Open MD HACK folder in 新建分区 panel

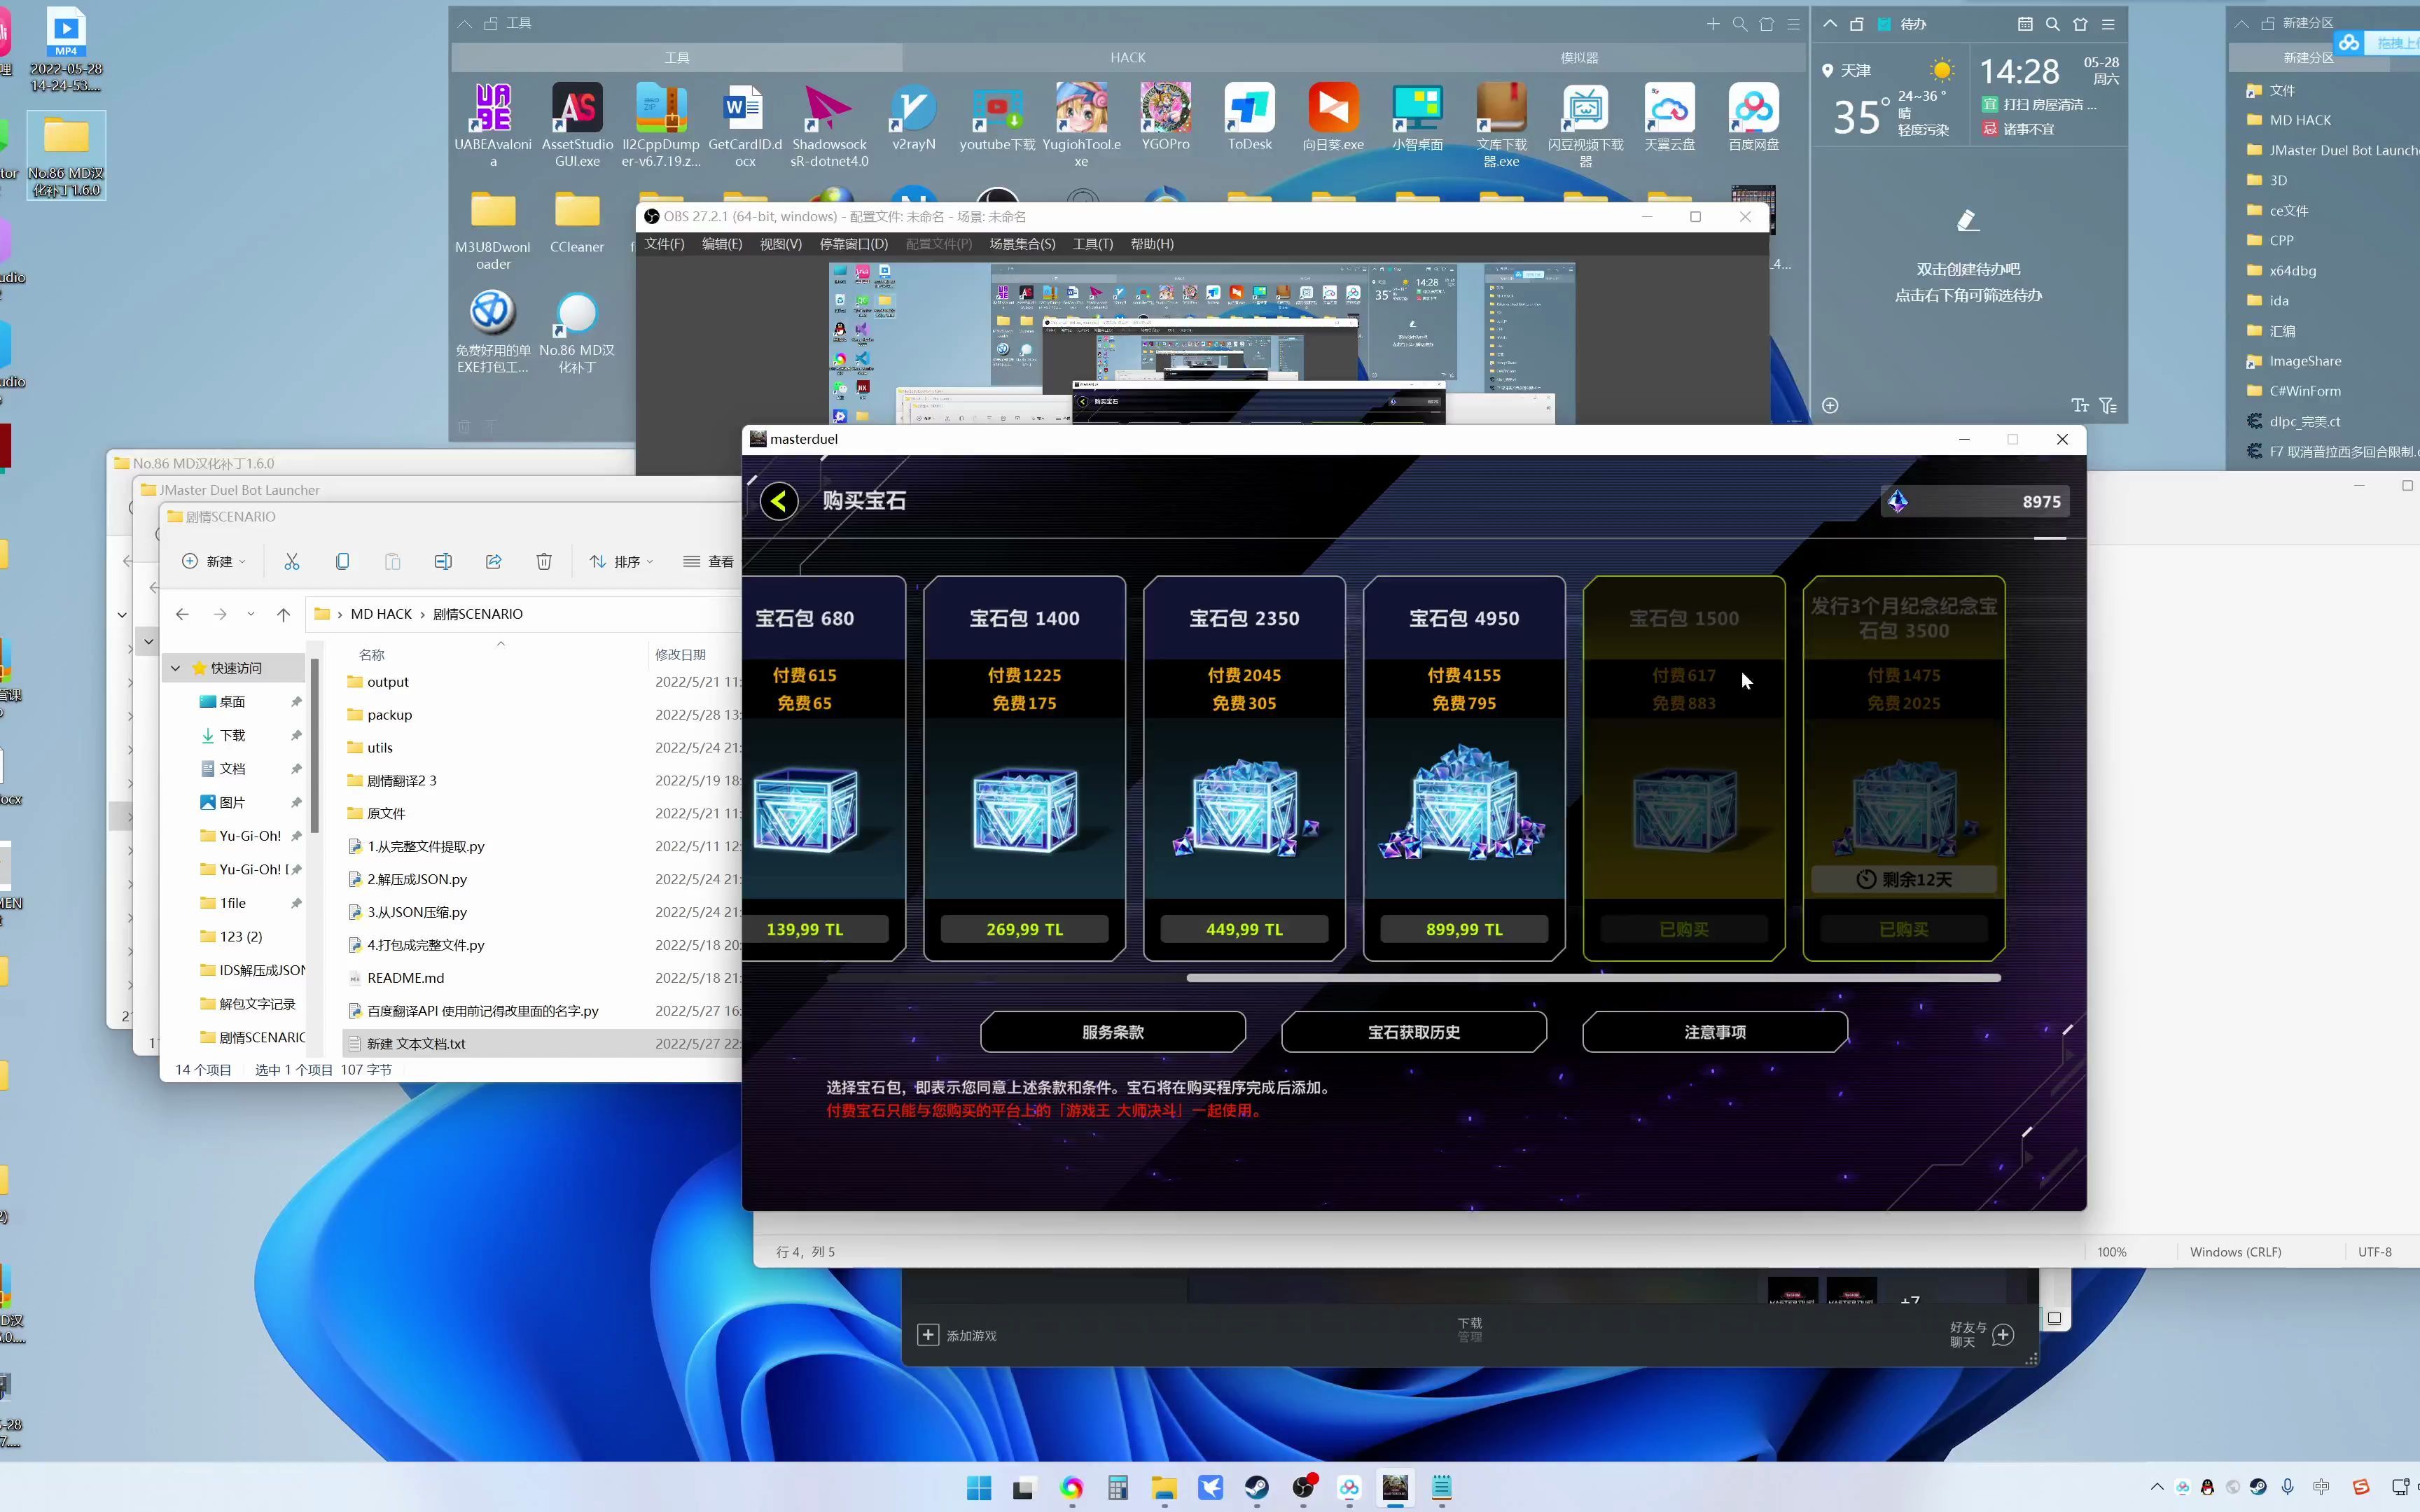2300,120
